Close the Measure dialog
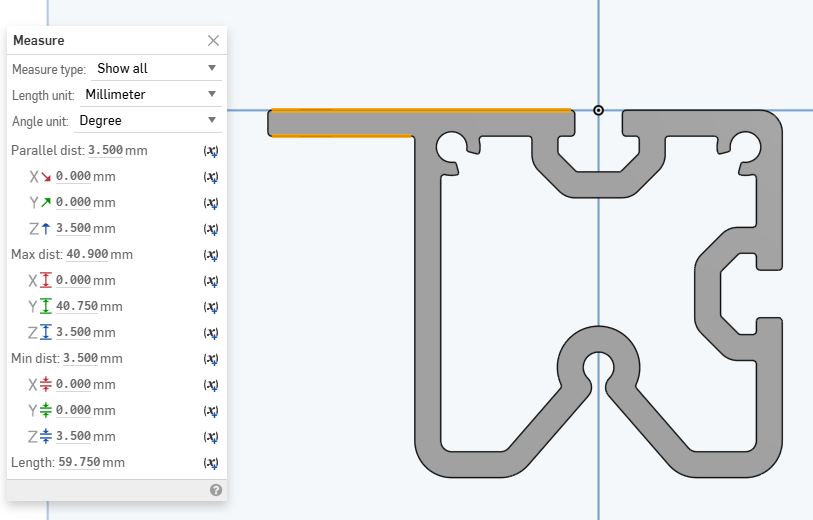Viewport: 813px width, 520px height. pyautogui.click(x=213, y=41)
